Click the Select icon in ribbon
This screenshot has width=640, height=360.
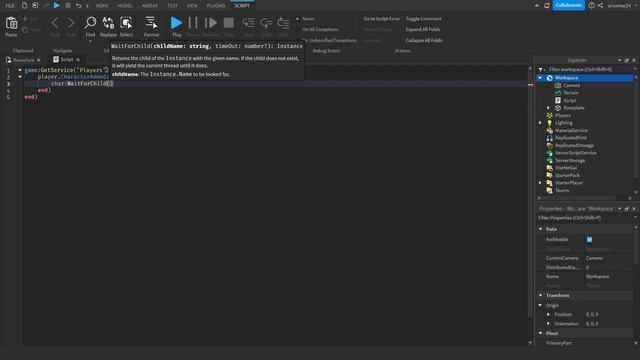point(126,23)
